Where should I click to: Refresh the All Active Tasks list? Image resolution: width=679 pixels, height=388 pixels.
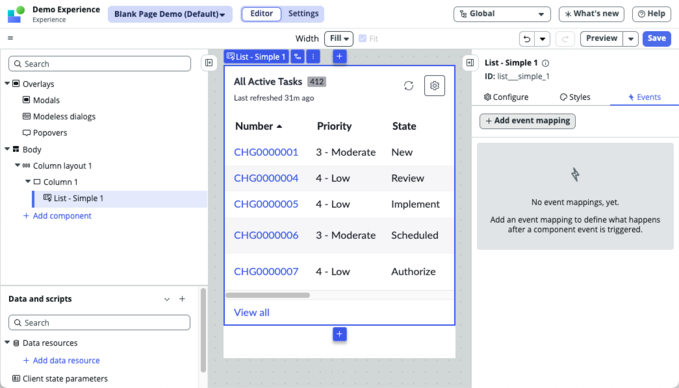coord(408,86)
